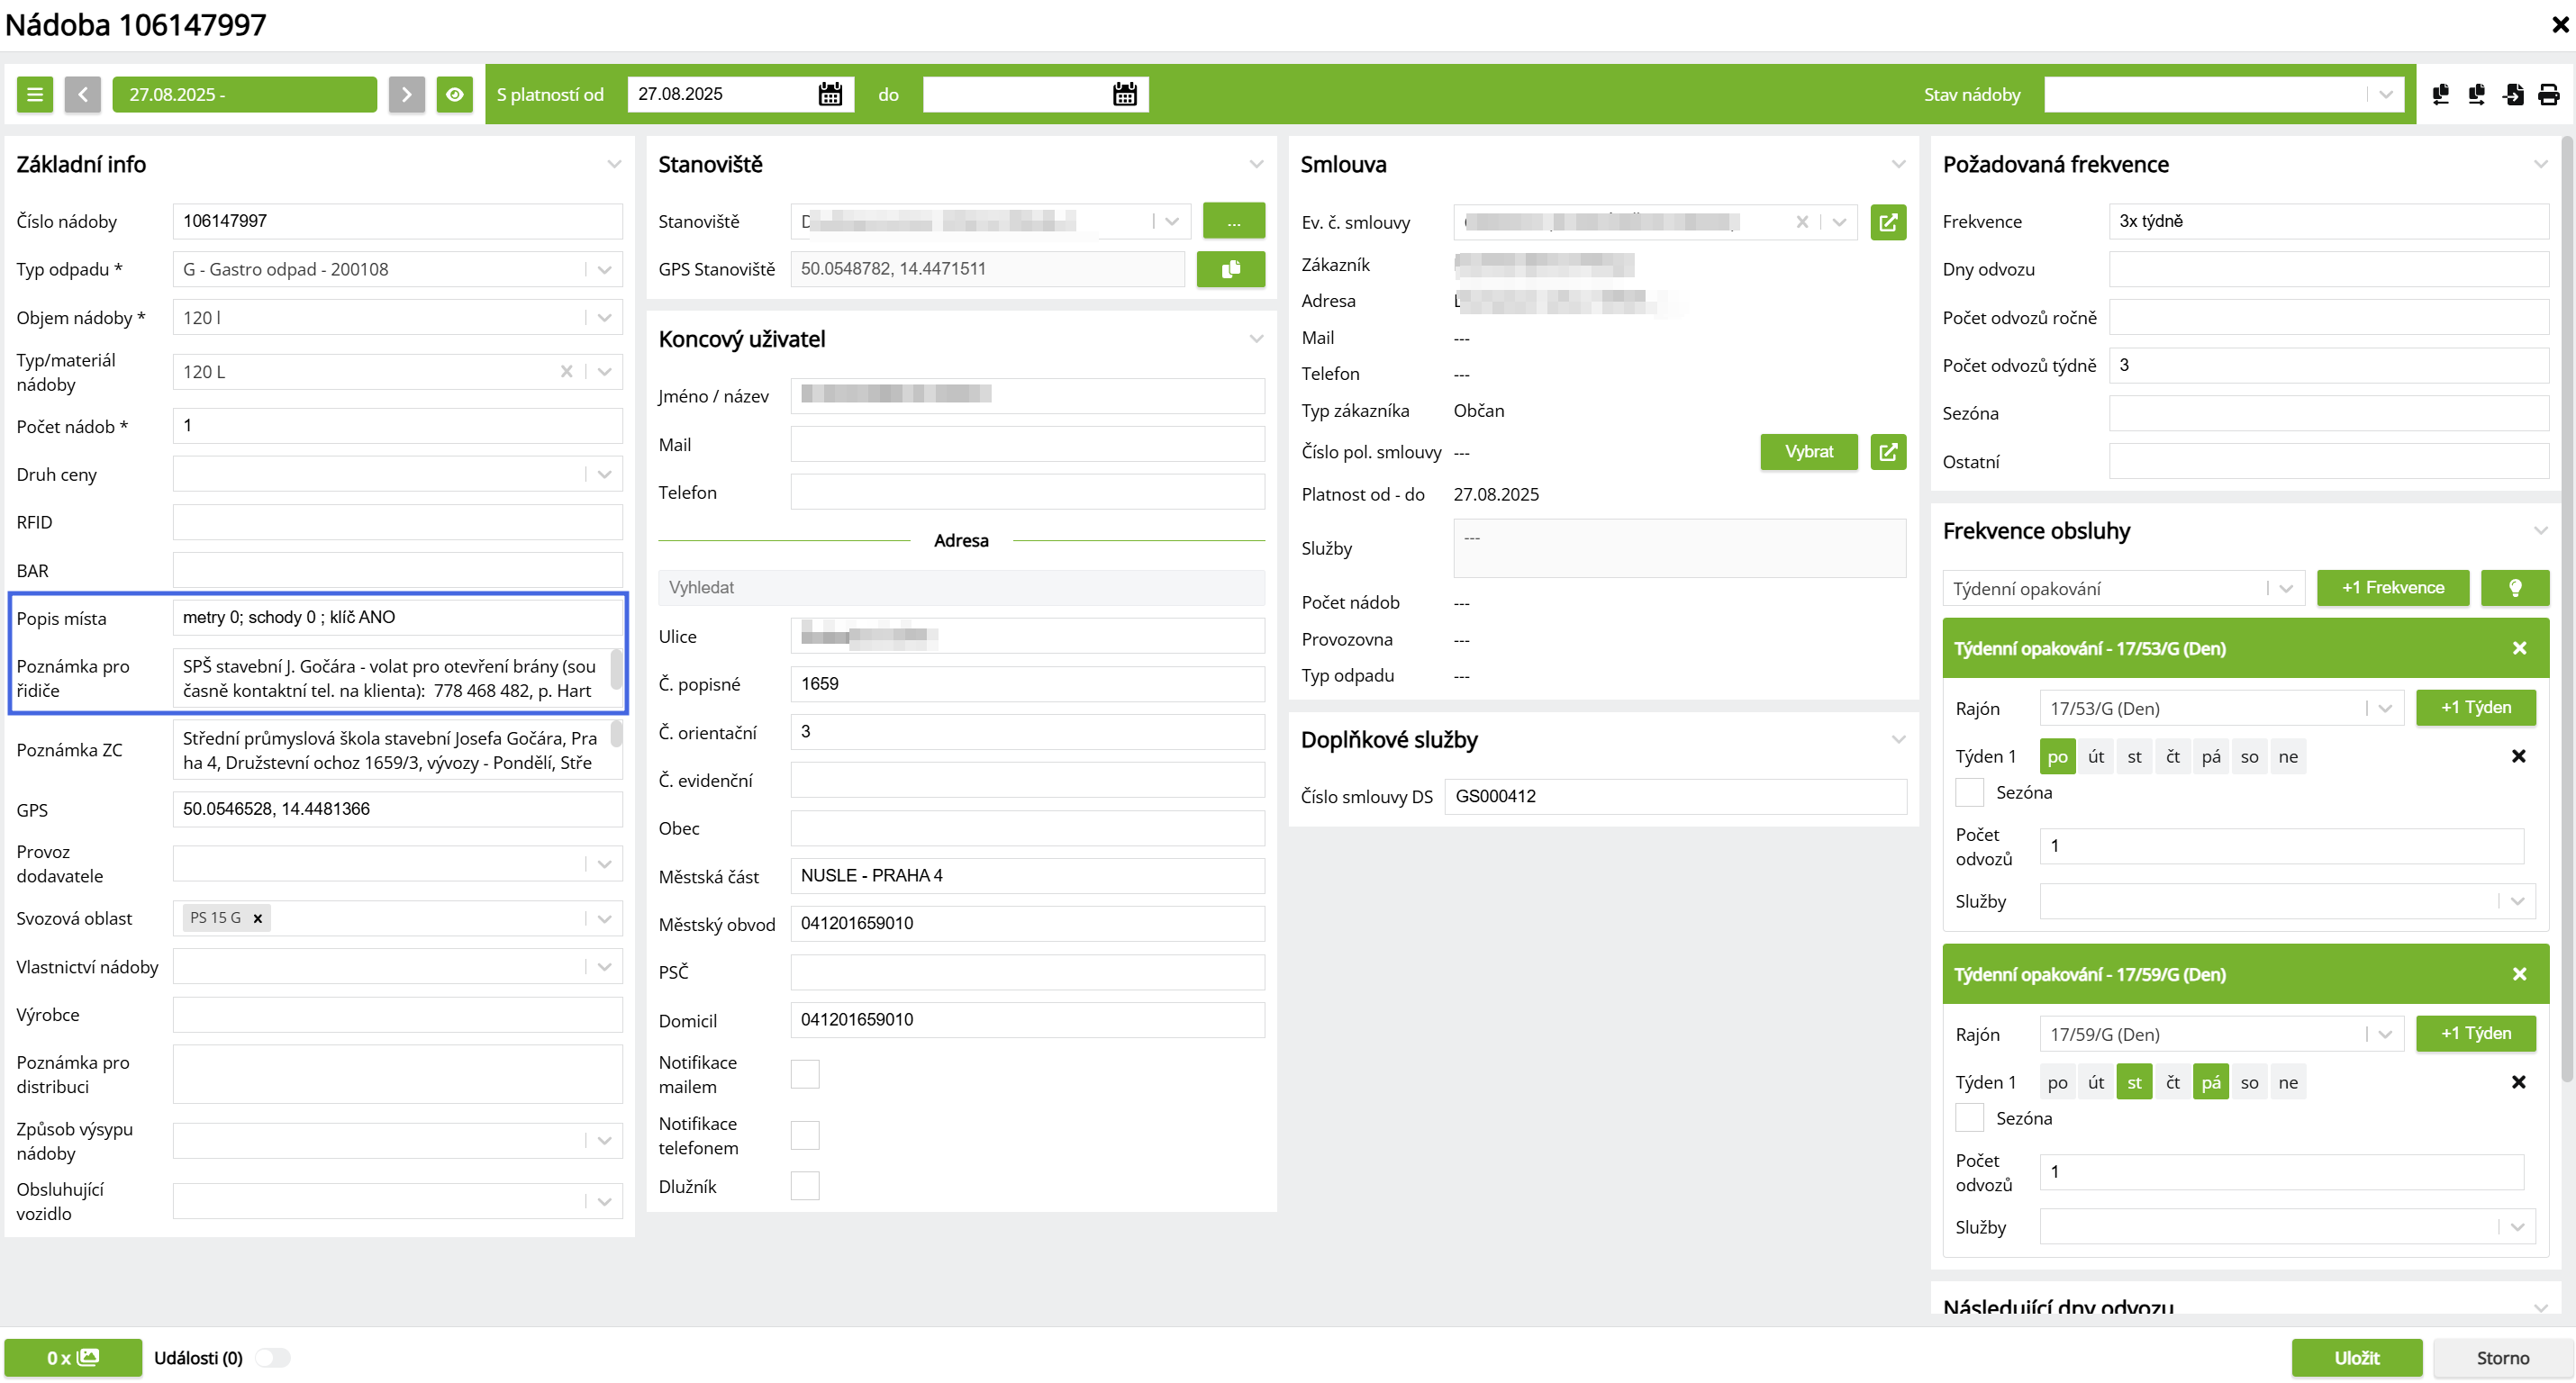Open calendar for S platností od date

[x=830, y=95]
